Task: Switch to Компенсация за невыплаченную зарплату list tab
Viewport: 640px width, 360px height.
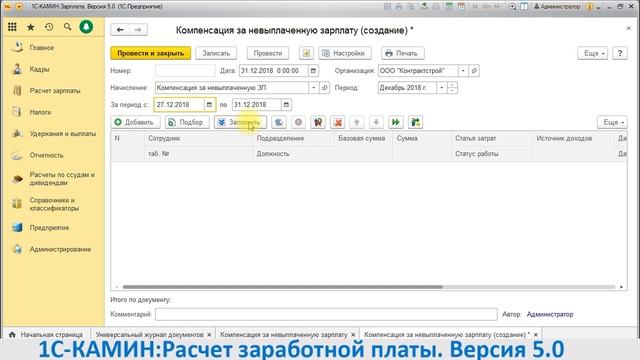Action: coord(284,334)
